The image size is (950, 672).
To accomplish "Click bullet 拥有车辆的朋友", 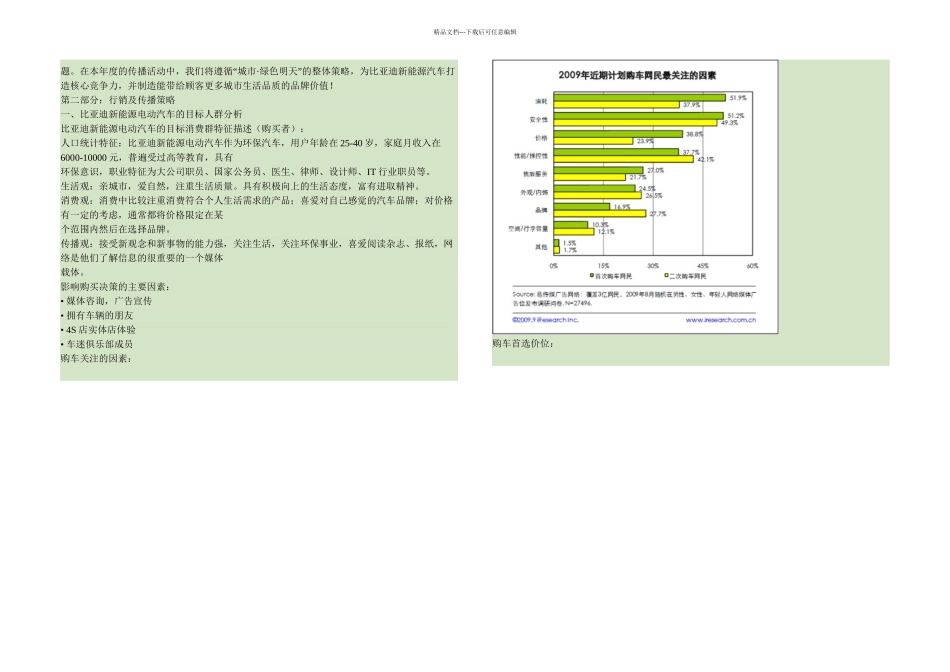I will tap(97, 316).
